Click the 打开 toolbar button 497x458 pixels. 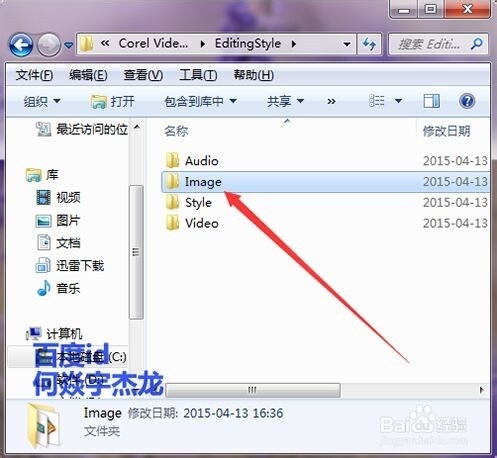[113, 101]
